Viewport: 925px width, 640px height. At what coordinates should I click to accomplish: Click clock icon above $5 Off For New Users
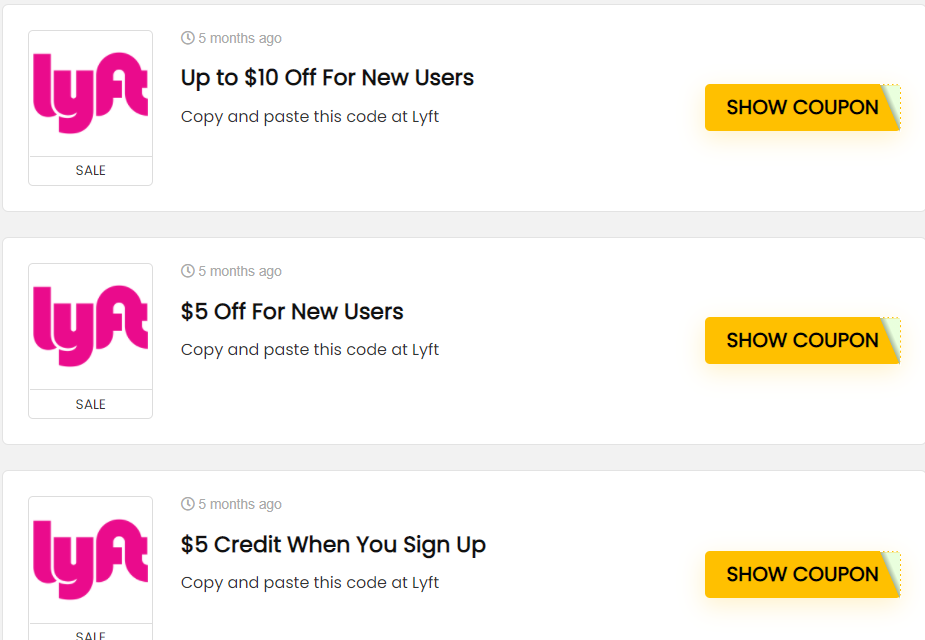click(187, 271)
